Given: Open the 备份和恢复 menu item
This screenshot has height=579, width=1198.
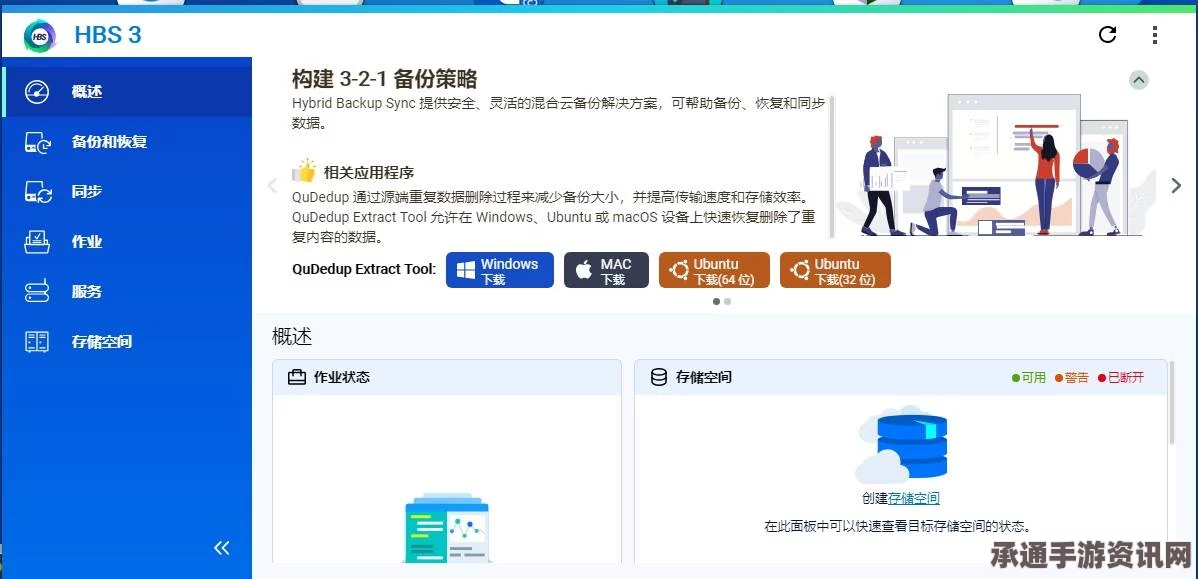Looking at the screenshot, I should tap(126, 142).
